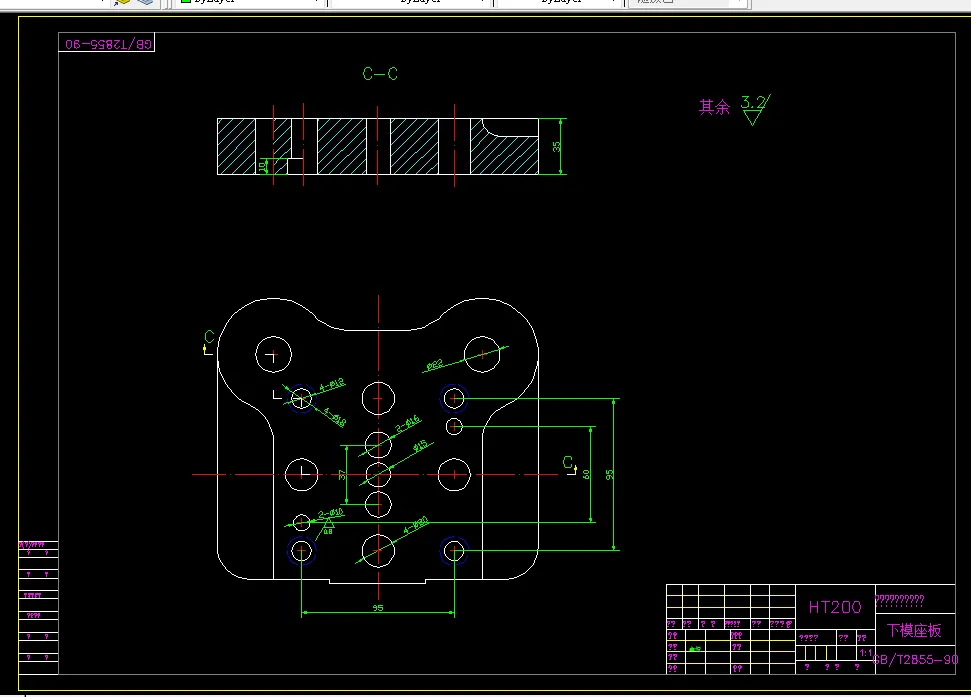Select the 3.2 roughness symbol
Image resolution: width=971 pixels, height=697 pixels.
755,110
